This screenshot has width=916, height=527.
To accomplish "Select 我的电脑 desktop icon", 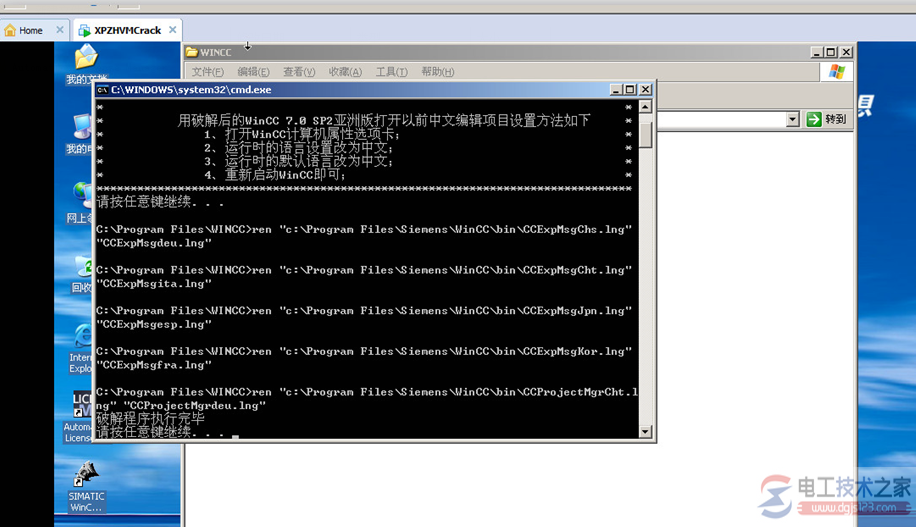I will coord(79,134).
